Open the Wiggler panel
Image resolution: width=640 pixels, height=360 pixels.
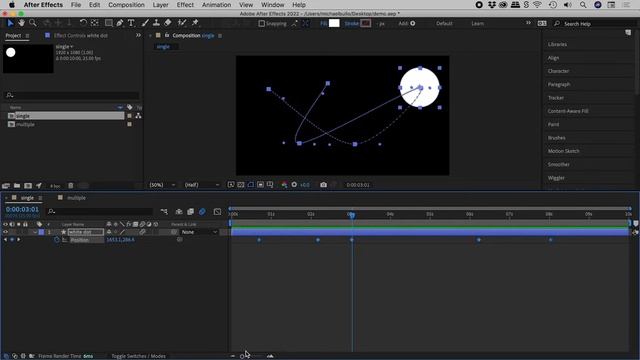pyautogui.click(x=556, y=178)
